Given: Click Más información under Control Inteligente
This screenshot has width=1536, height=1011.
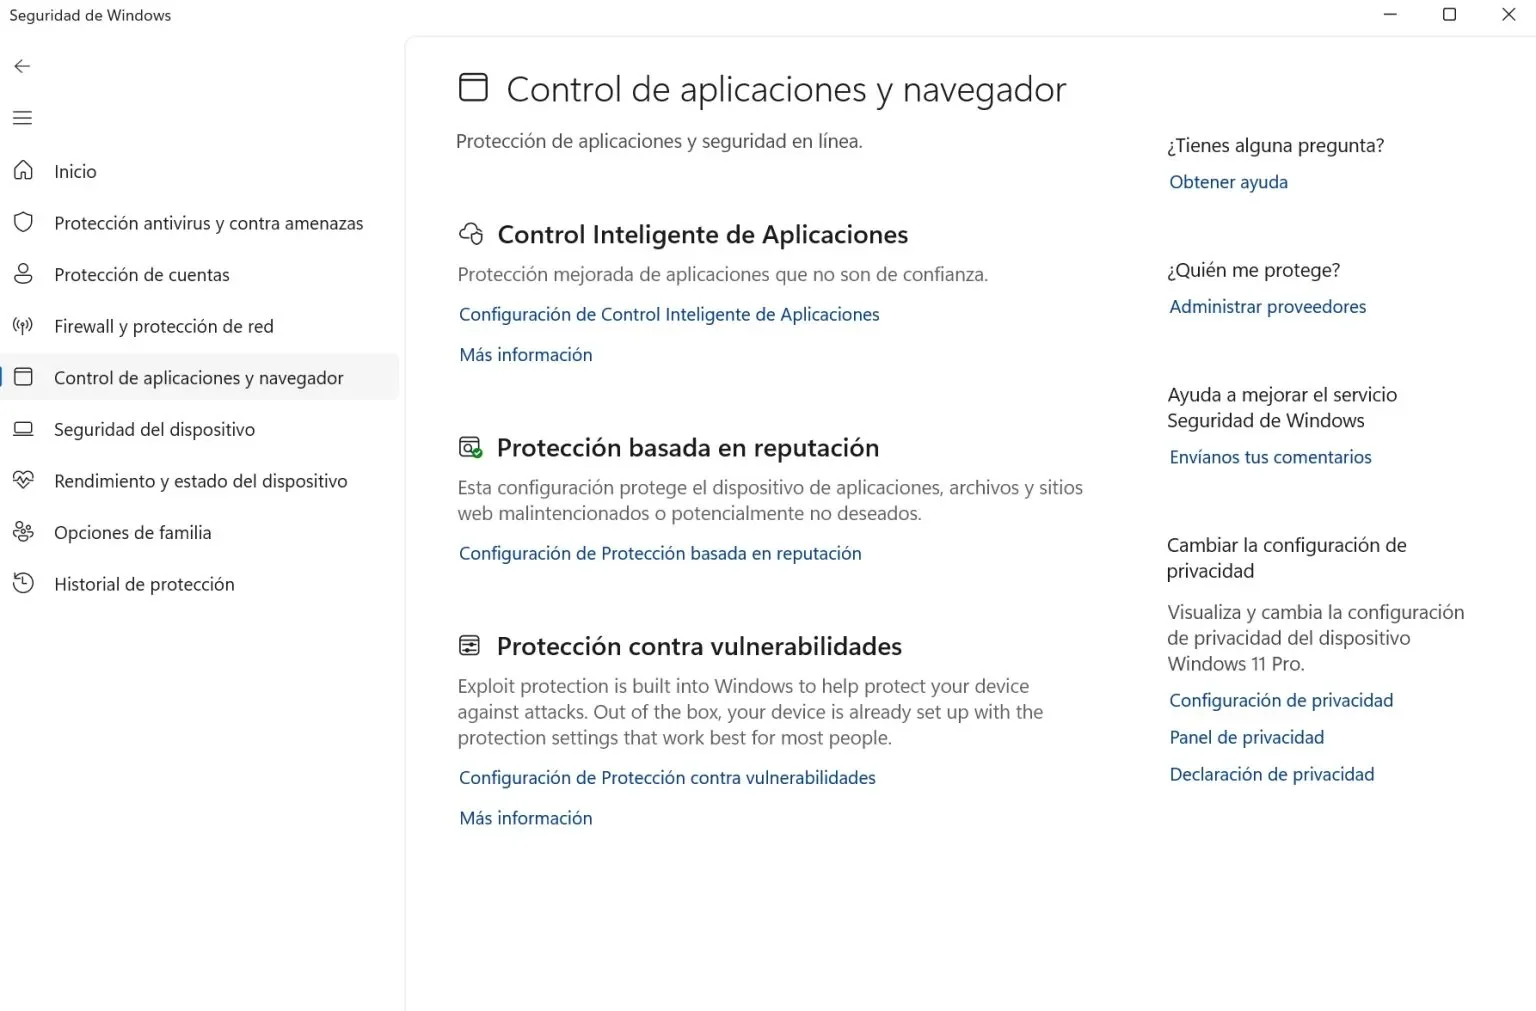Looking at the screenshot, I should [525, 354].
